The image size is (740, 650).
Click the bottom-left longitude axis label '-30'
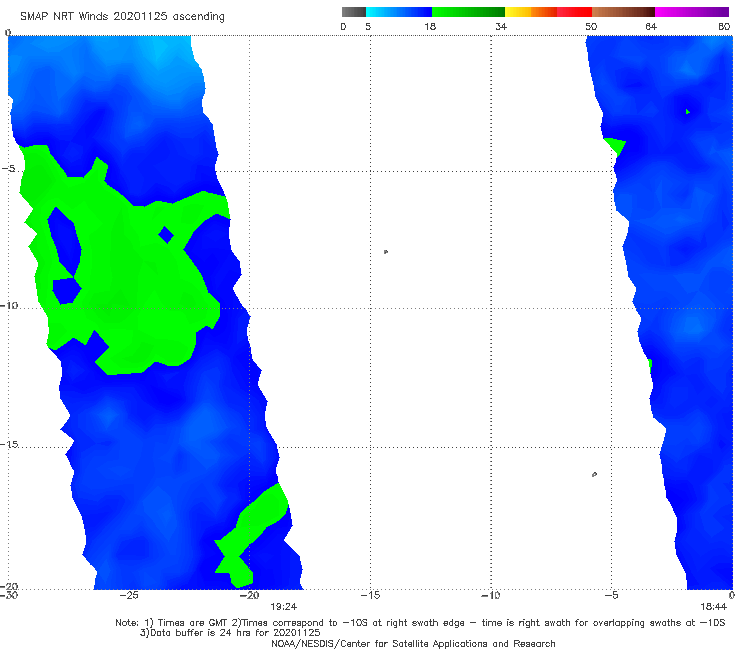[x=8, y=596]
